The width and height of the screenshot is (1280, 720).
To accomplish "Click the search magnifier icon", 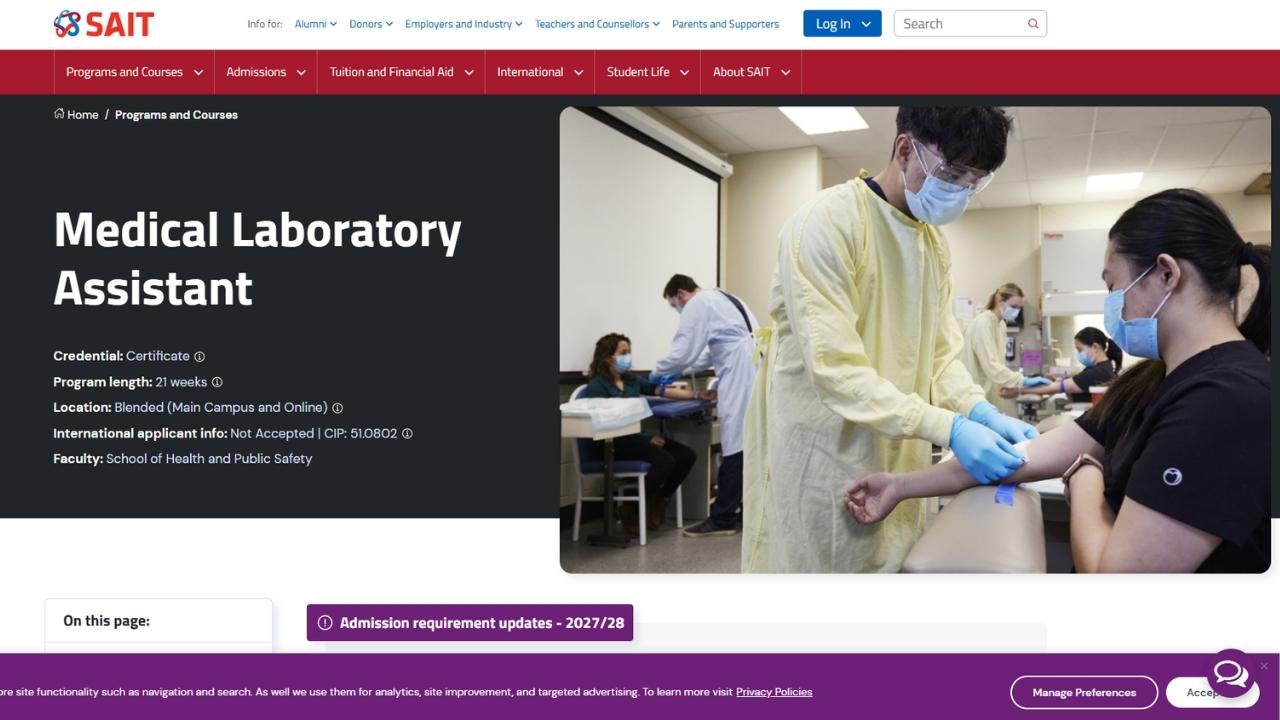I will pyautogui.click(x=1033, y=24).
